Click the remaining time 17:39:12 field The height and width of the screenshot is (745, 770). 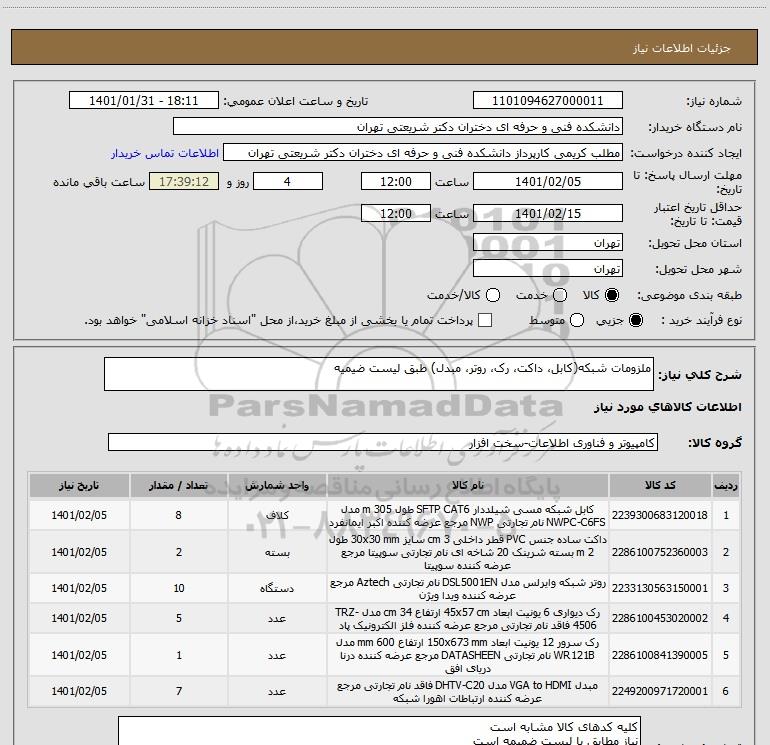pos(184,181)
